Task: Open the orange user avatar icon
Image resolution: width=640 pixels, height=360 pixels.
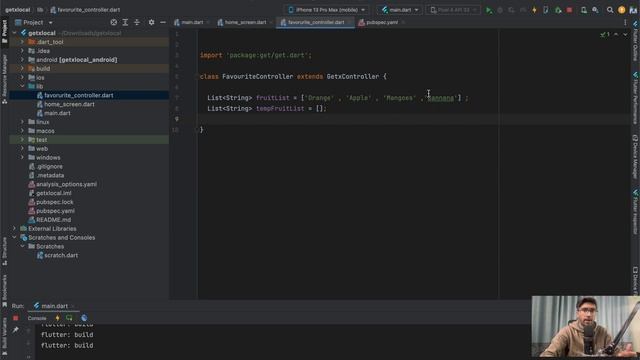Action: (x=622, y=10)
